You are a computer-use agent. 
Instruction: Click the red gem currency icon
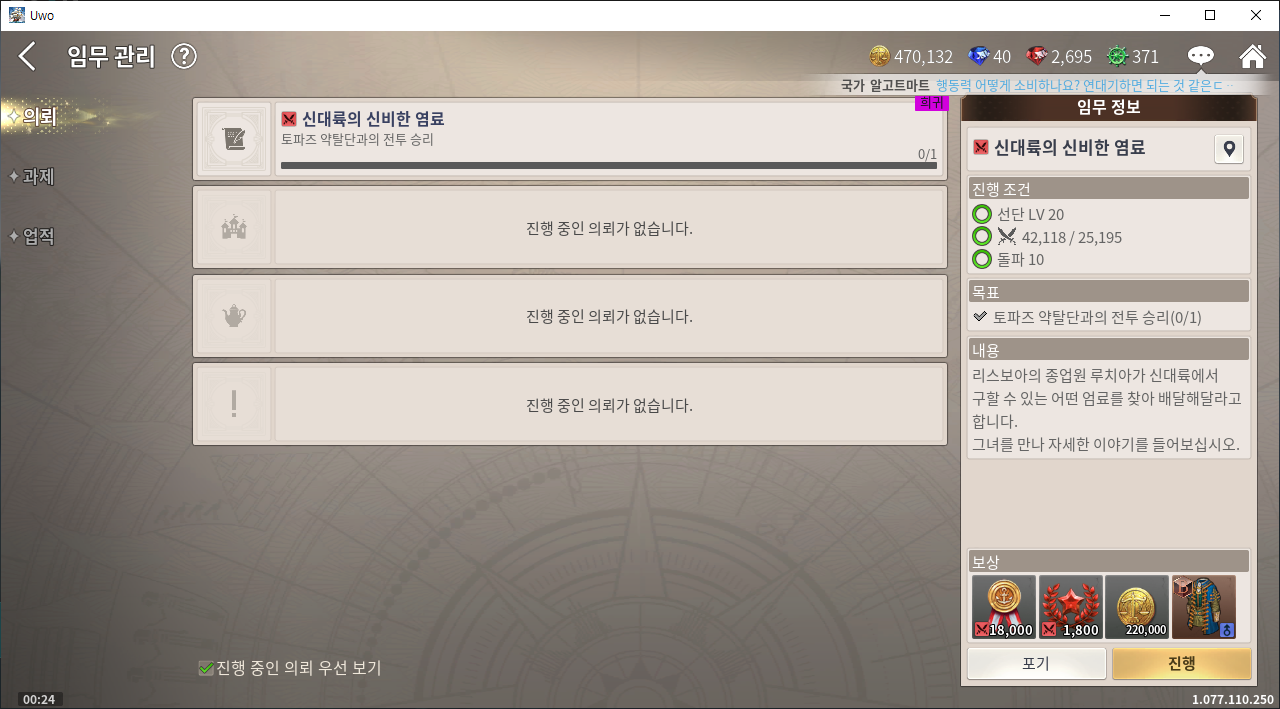(1037, 56)
